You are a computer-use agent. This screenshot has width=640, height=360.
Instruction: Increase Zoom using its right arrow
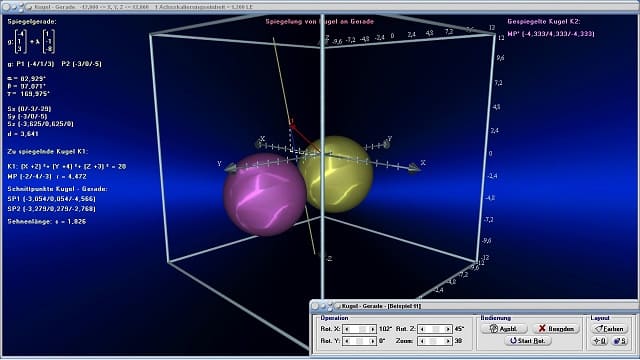[x=448, y=341]
